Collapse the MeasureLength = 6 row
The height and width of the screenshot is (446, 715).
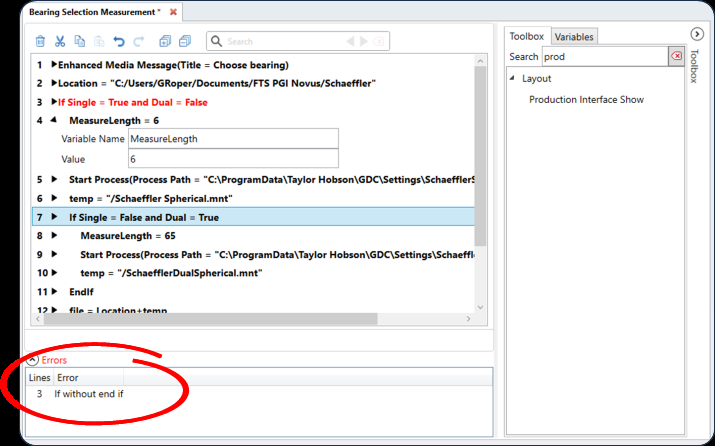click(54, 120)
